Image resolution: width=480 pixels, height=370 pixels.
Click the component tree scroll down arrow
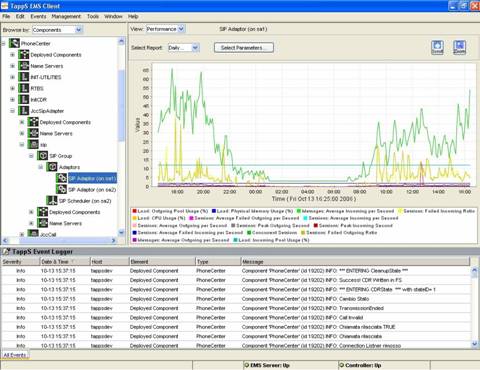[121, 232]
